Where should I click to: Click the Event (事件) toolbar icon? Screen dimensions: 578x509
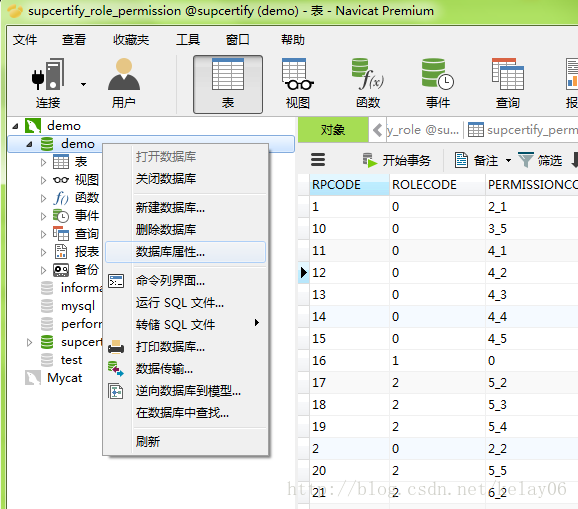point(438,74)
